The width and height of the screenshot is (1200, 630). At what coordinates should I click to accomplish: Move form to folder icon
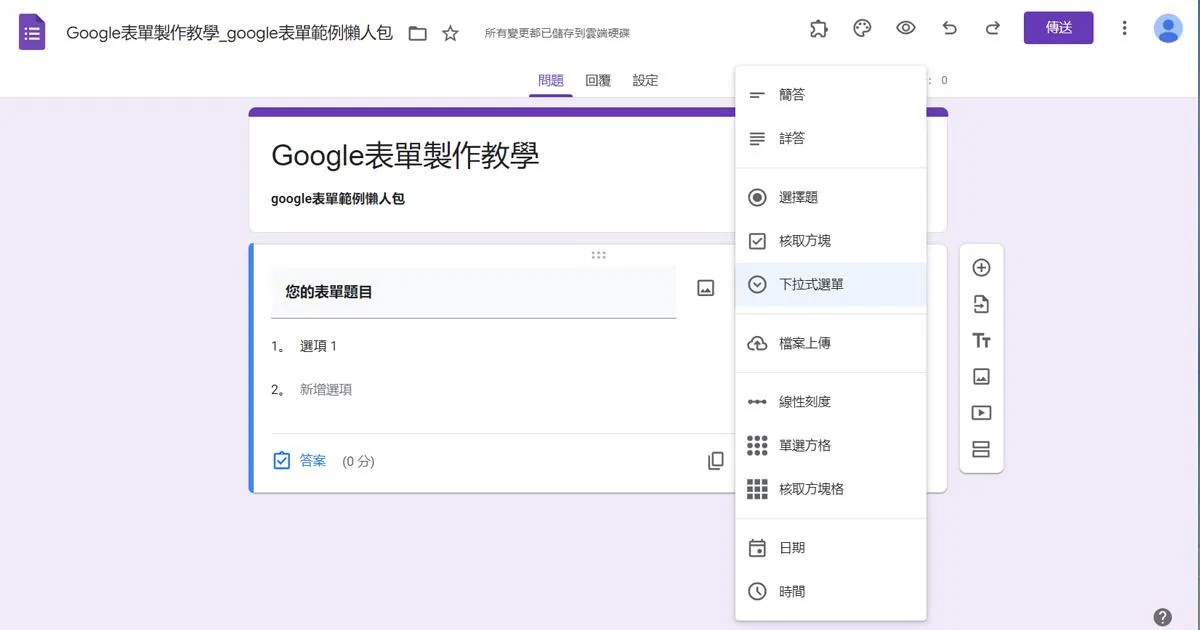pyautogui.click(x=418, y=33)
